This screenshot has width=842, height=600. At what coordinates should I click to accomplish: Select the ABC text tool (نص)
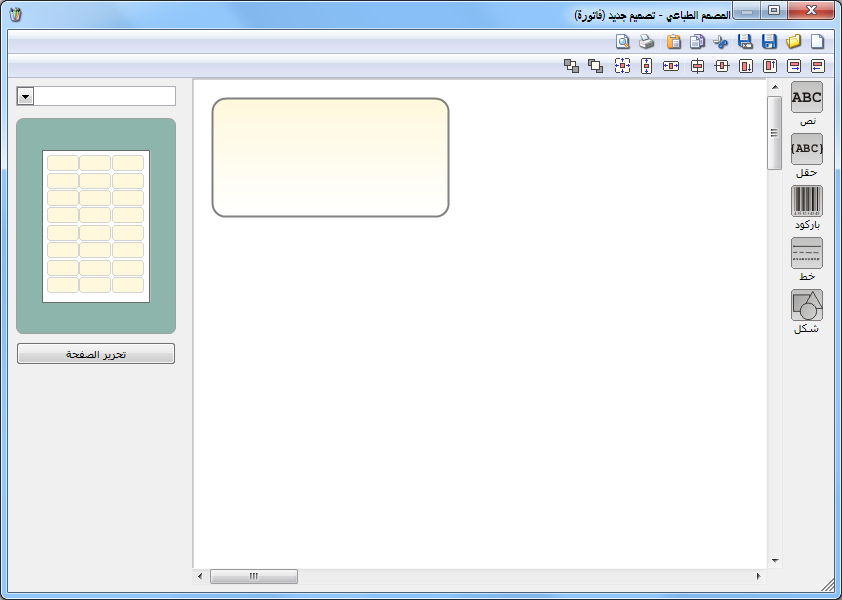807,97
